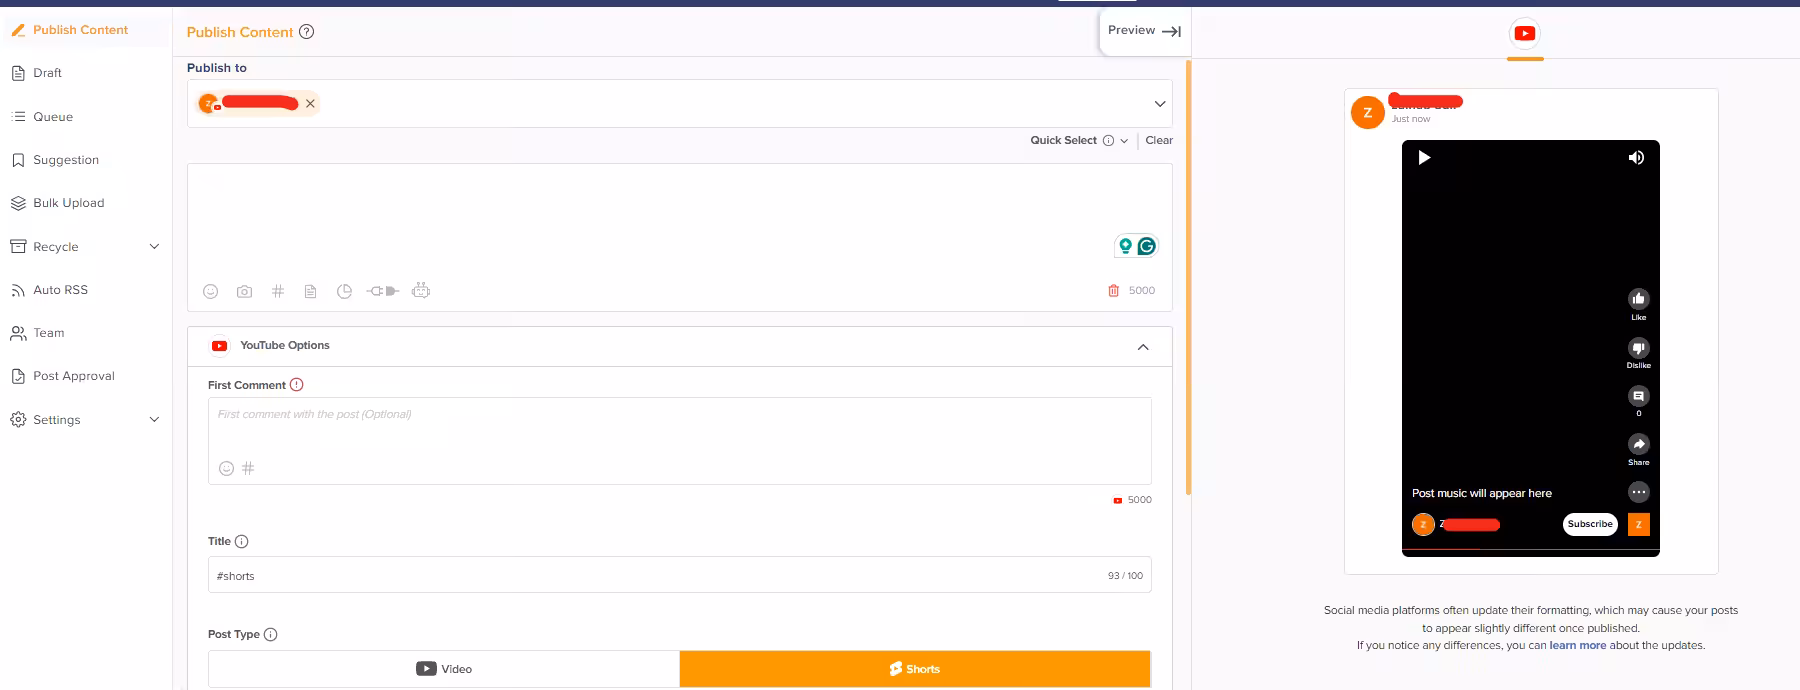Click the orange channel square in Shorts preview
Viewport: 1800px width, 690px height.
click(1638, 524)
